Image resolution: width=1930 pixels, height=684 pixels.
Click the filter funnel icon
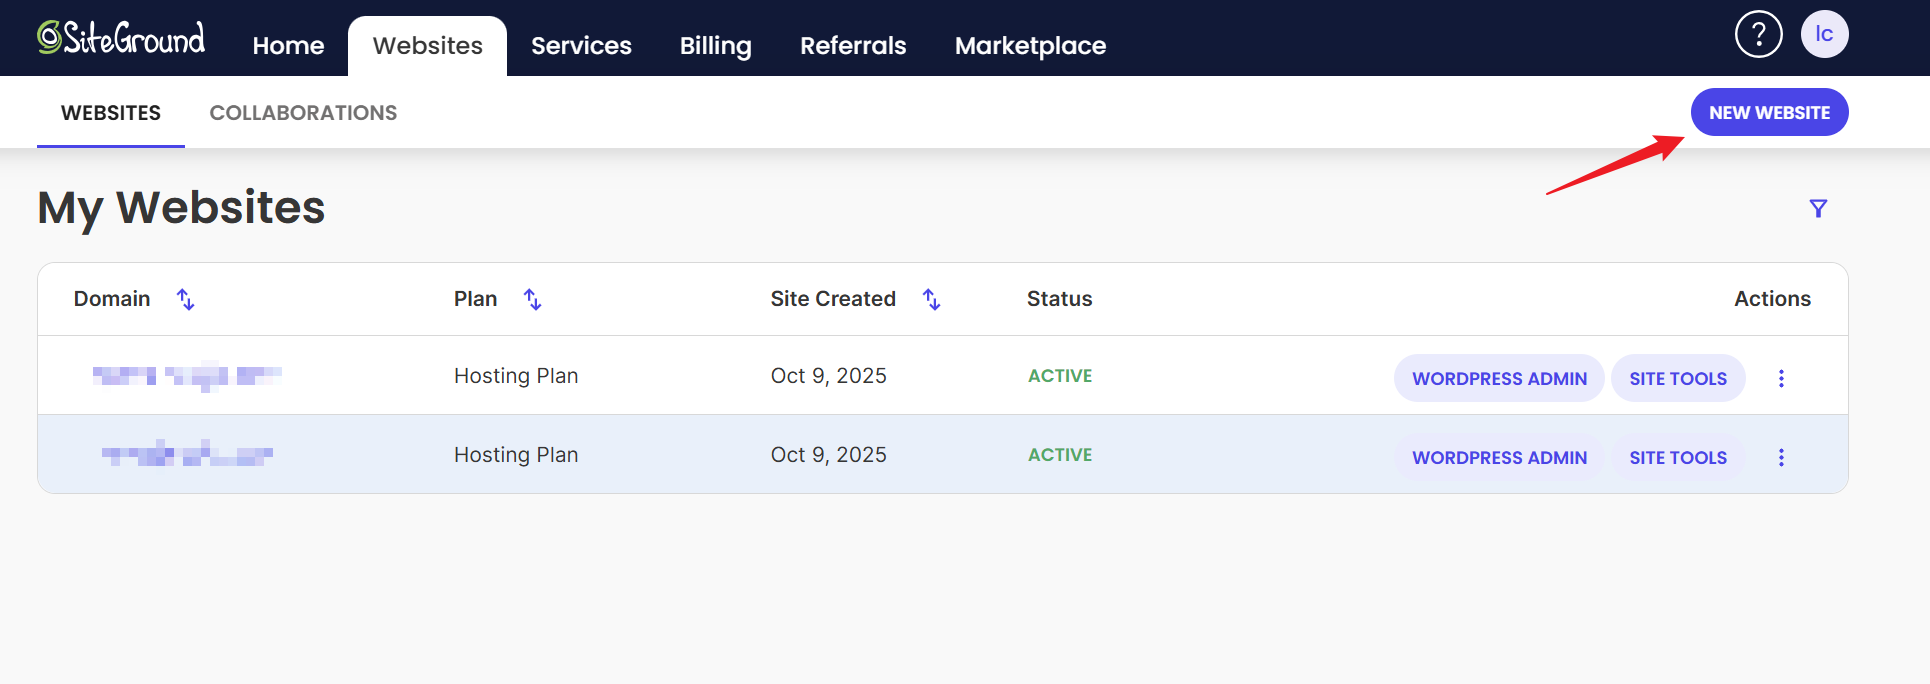coord(1818,208)
